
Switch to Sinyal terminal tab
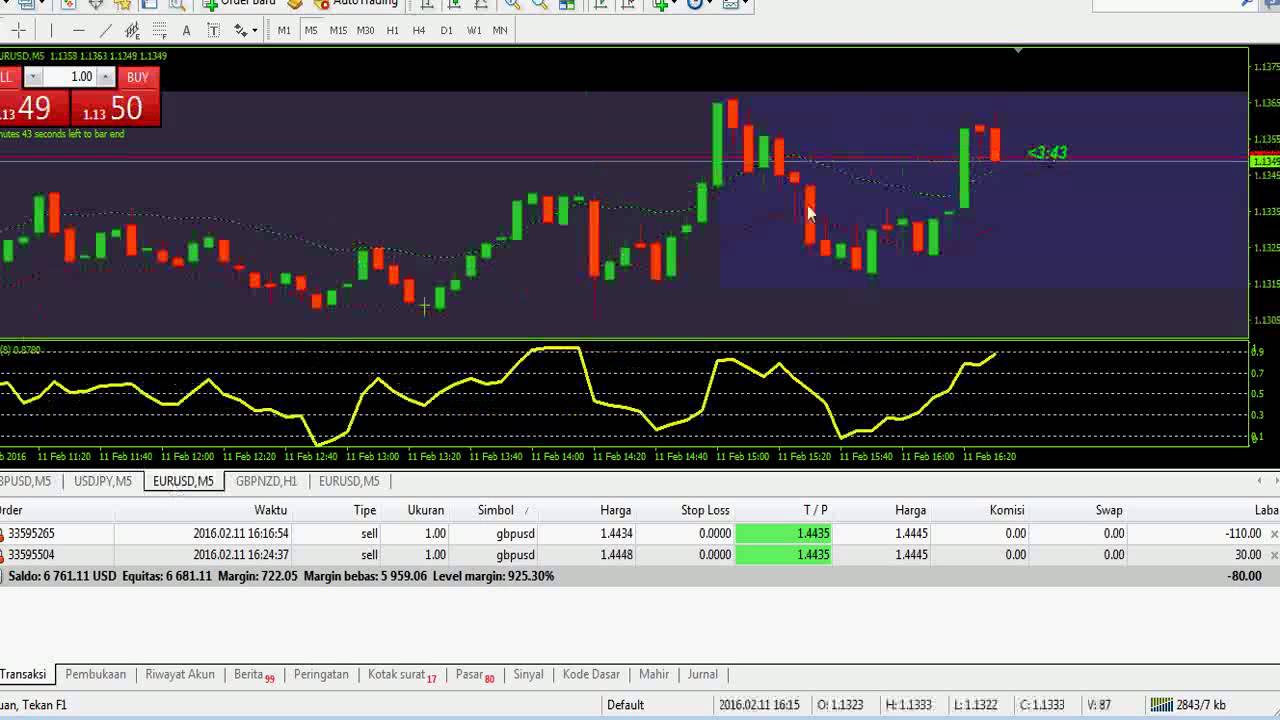[x=528, y=674]
